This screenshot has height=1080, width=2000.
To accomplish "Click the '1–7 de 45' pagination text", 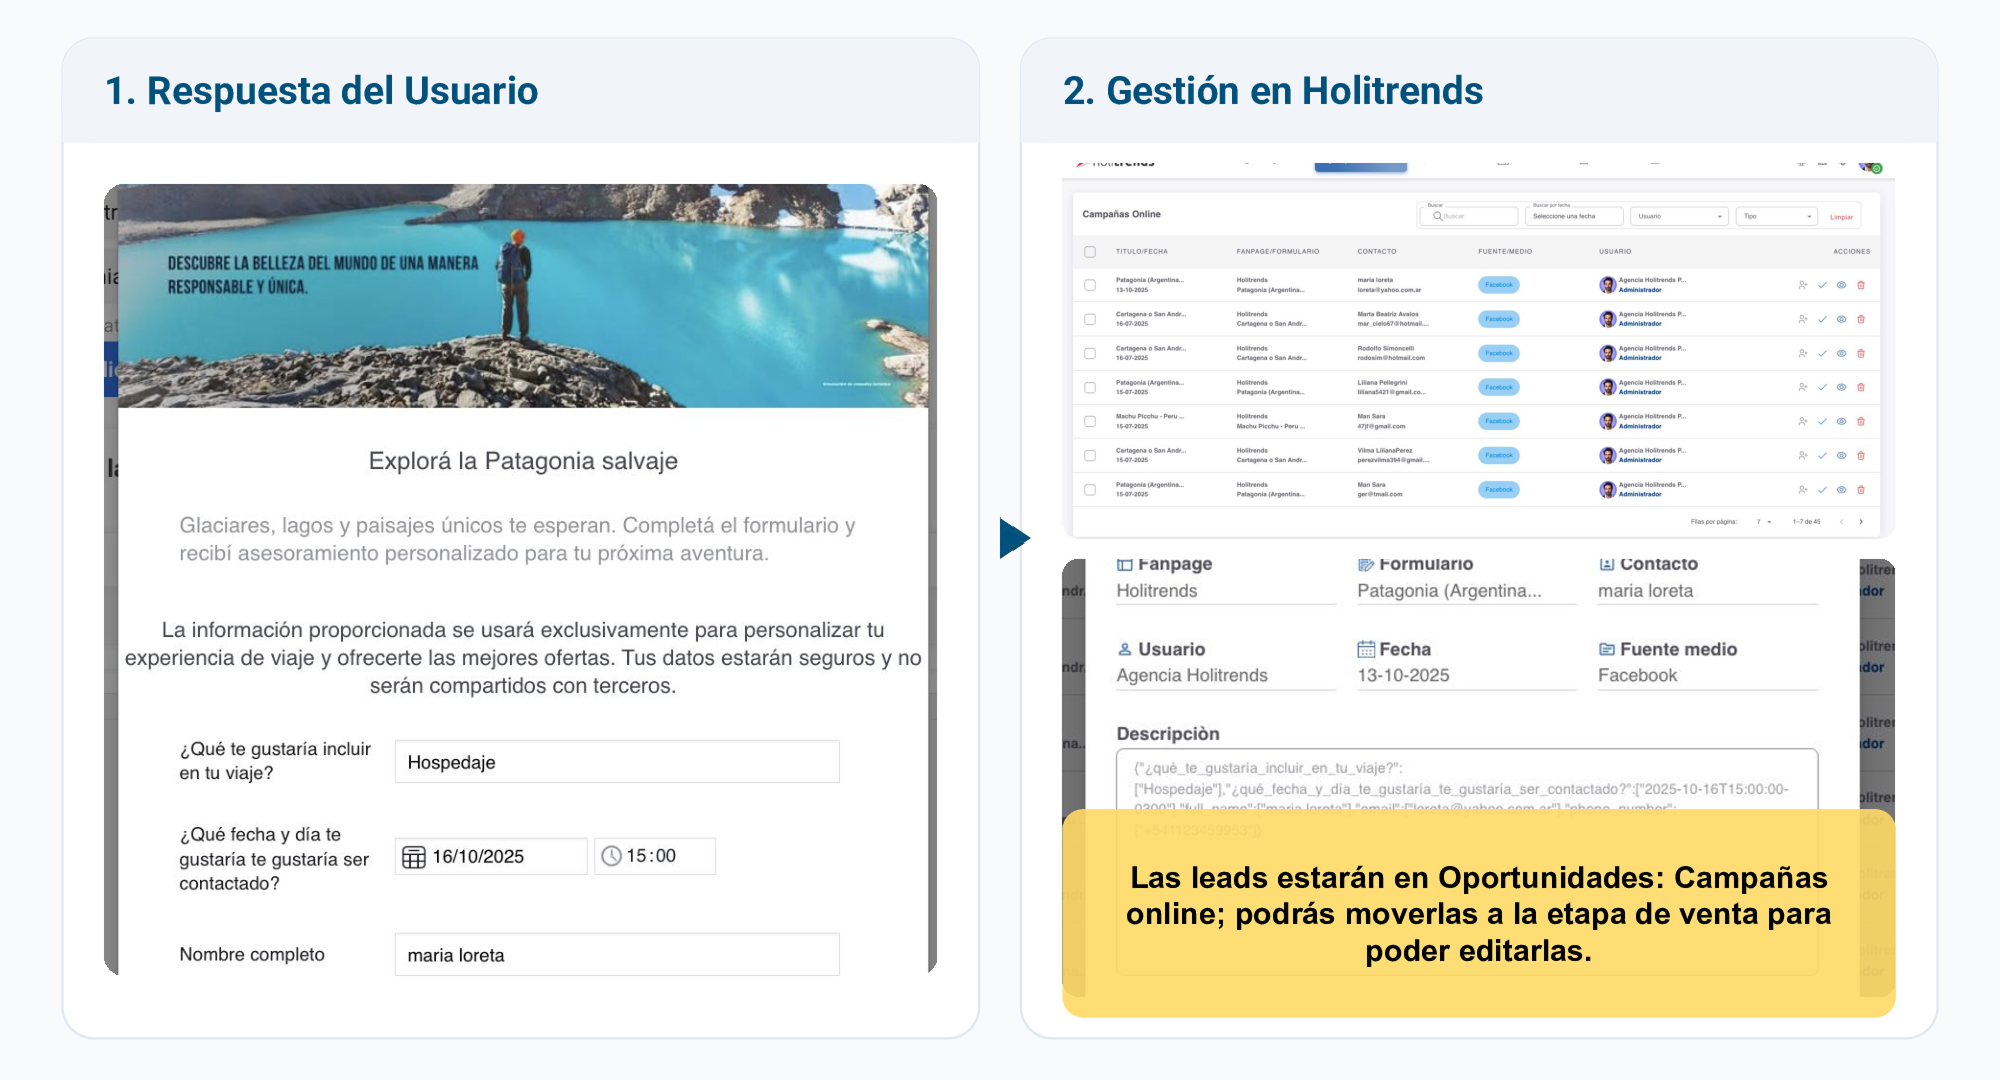I will [x=1807, y=521].
